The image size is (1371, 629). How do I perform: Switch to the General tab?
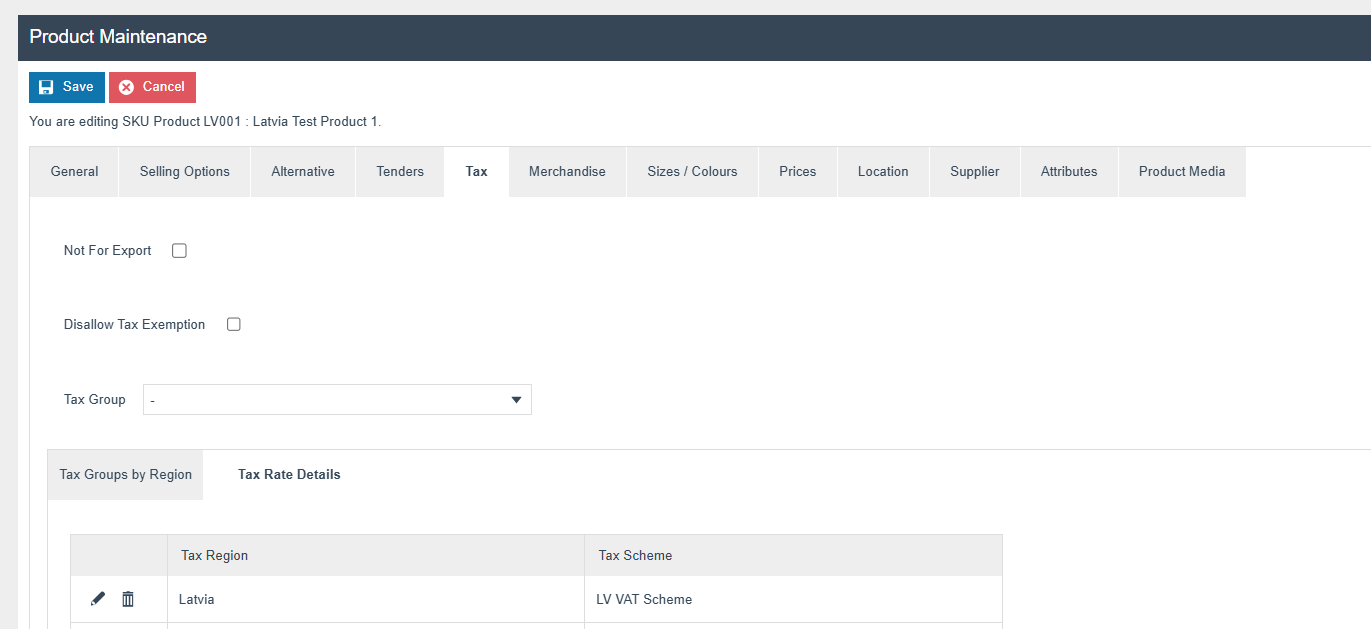75,172
